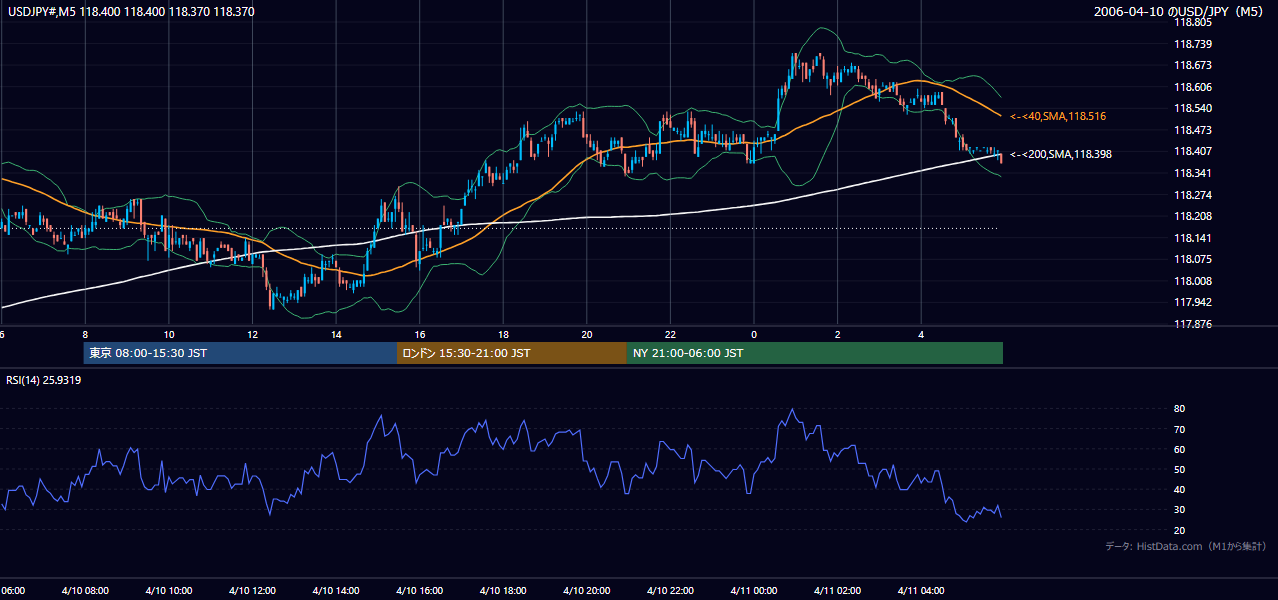Click the hour 20 tick on price chart
The height and width of the screenshot is (600, 1278).
pyautogui.click(x=587, y=335)
